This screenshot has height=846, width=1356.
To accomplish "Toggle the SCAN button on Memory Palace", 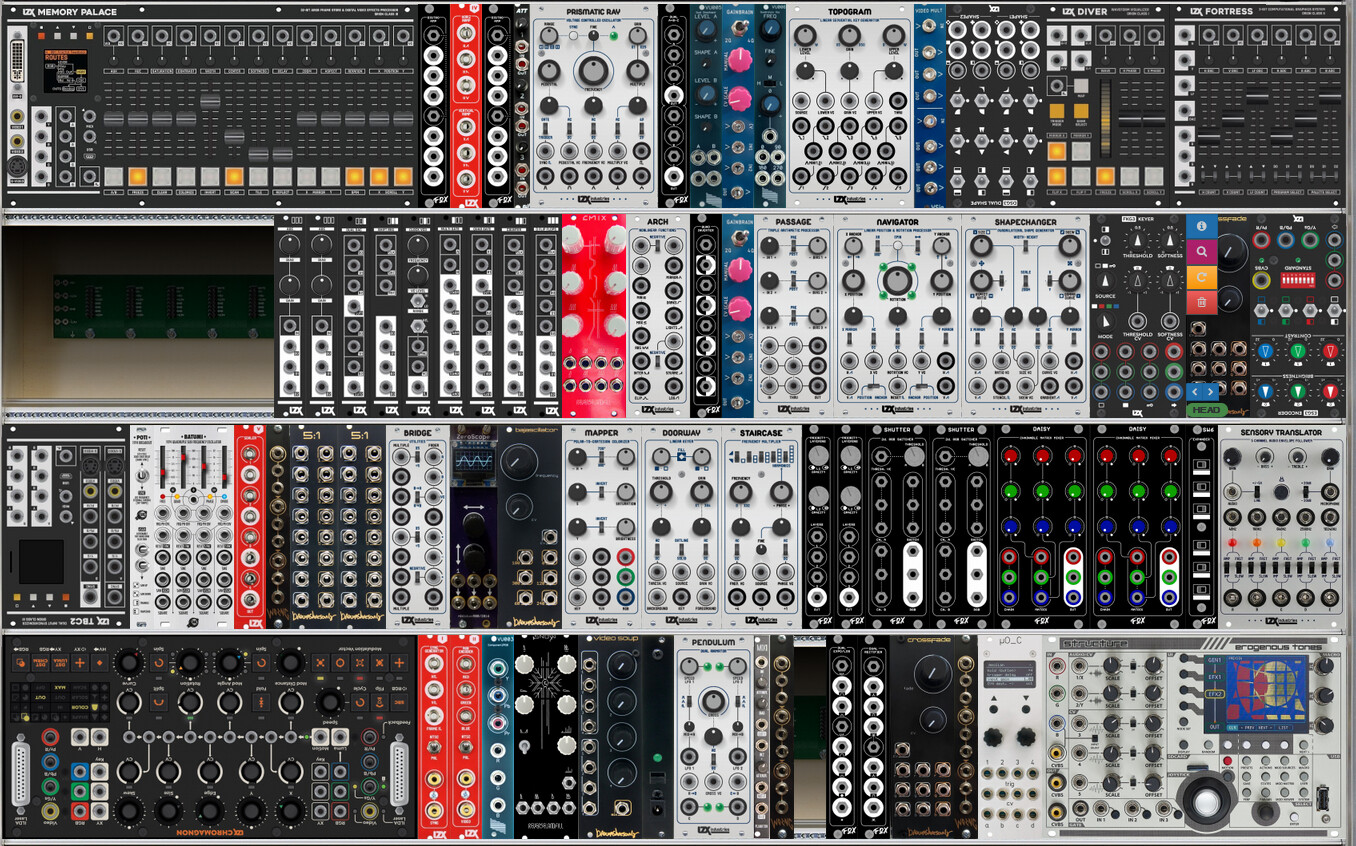I will coord(234,176).
